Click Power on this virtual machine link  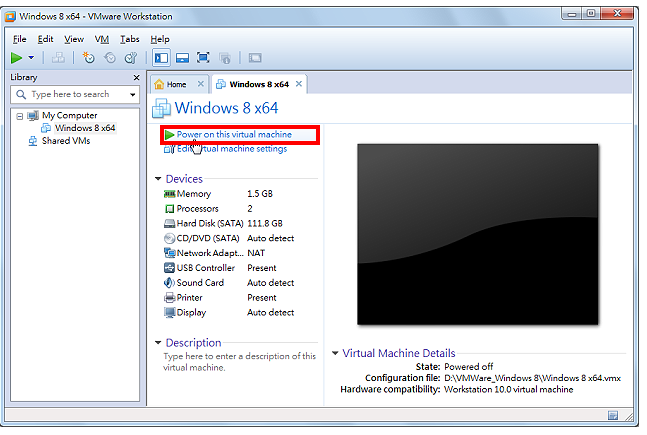(x=234, y=135)
